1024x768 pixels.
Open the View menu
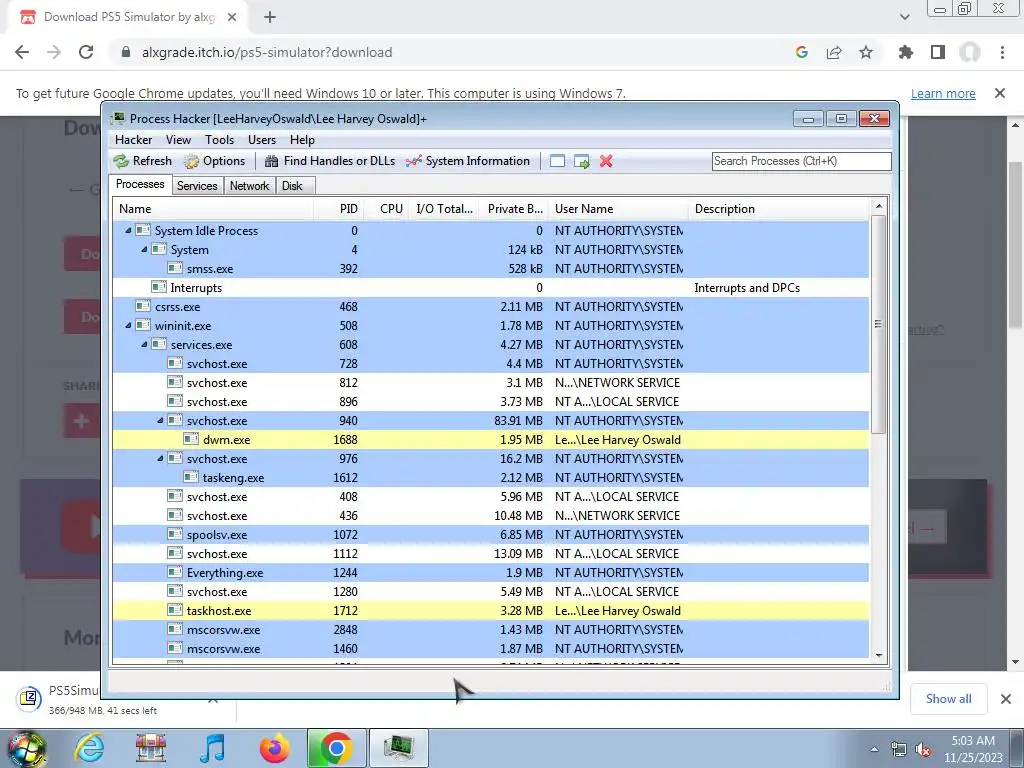[178, 140]
